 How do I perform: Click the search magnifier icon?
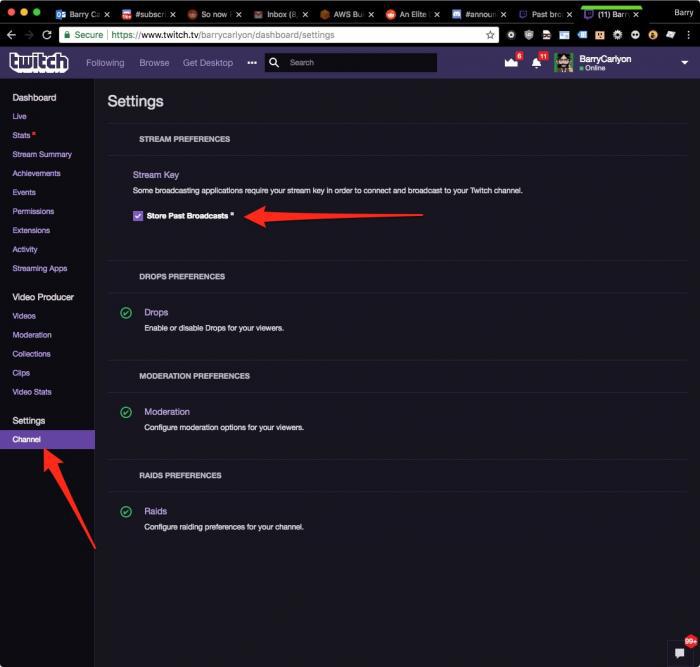pyautogui.click(x=274, y=63)
